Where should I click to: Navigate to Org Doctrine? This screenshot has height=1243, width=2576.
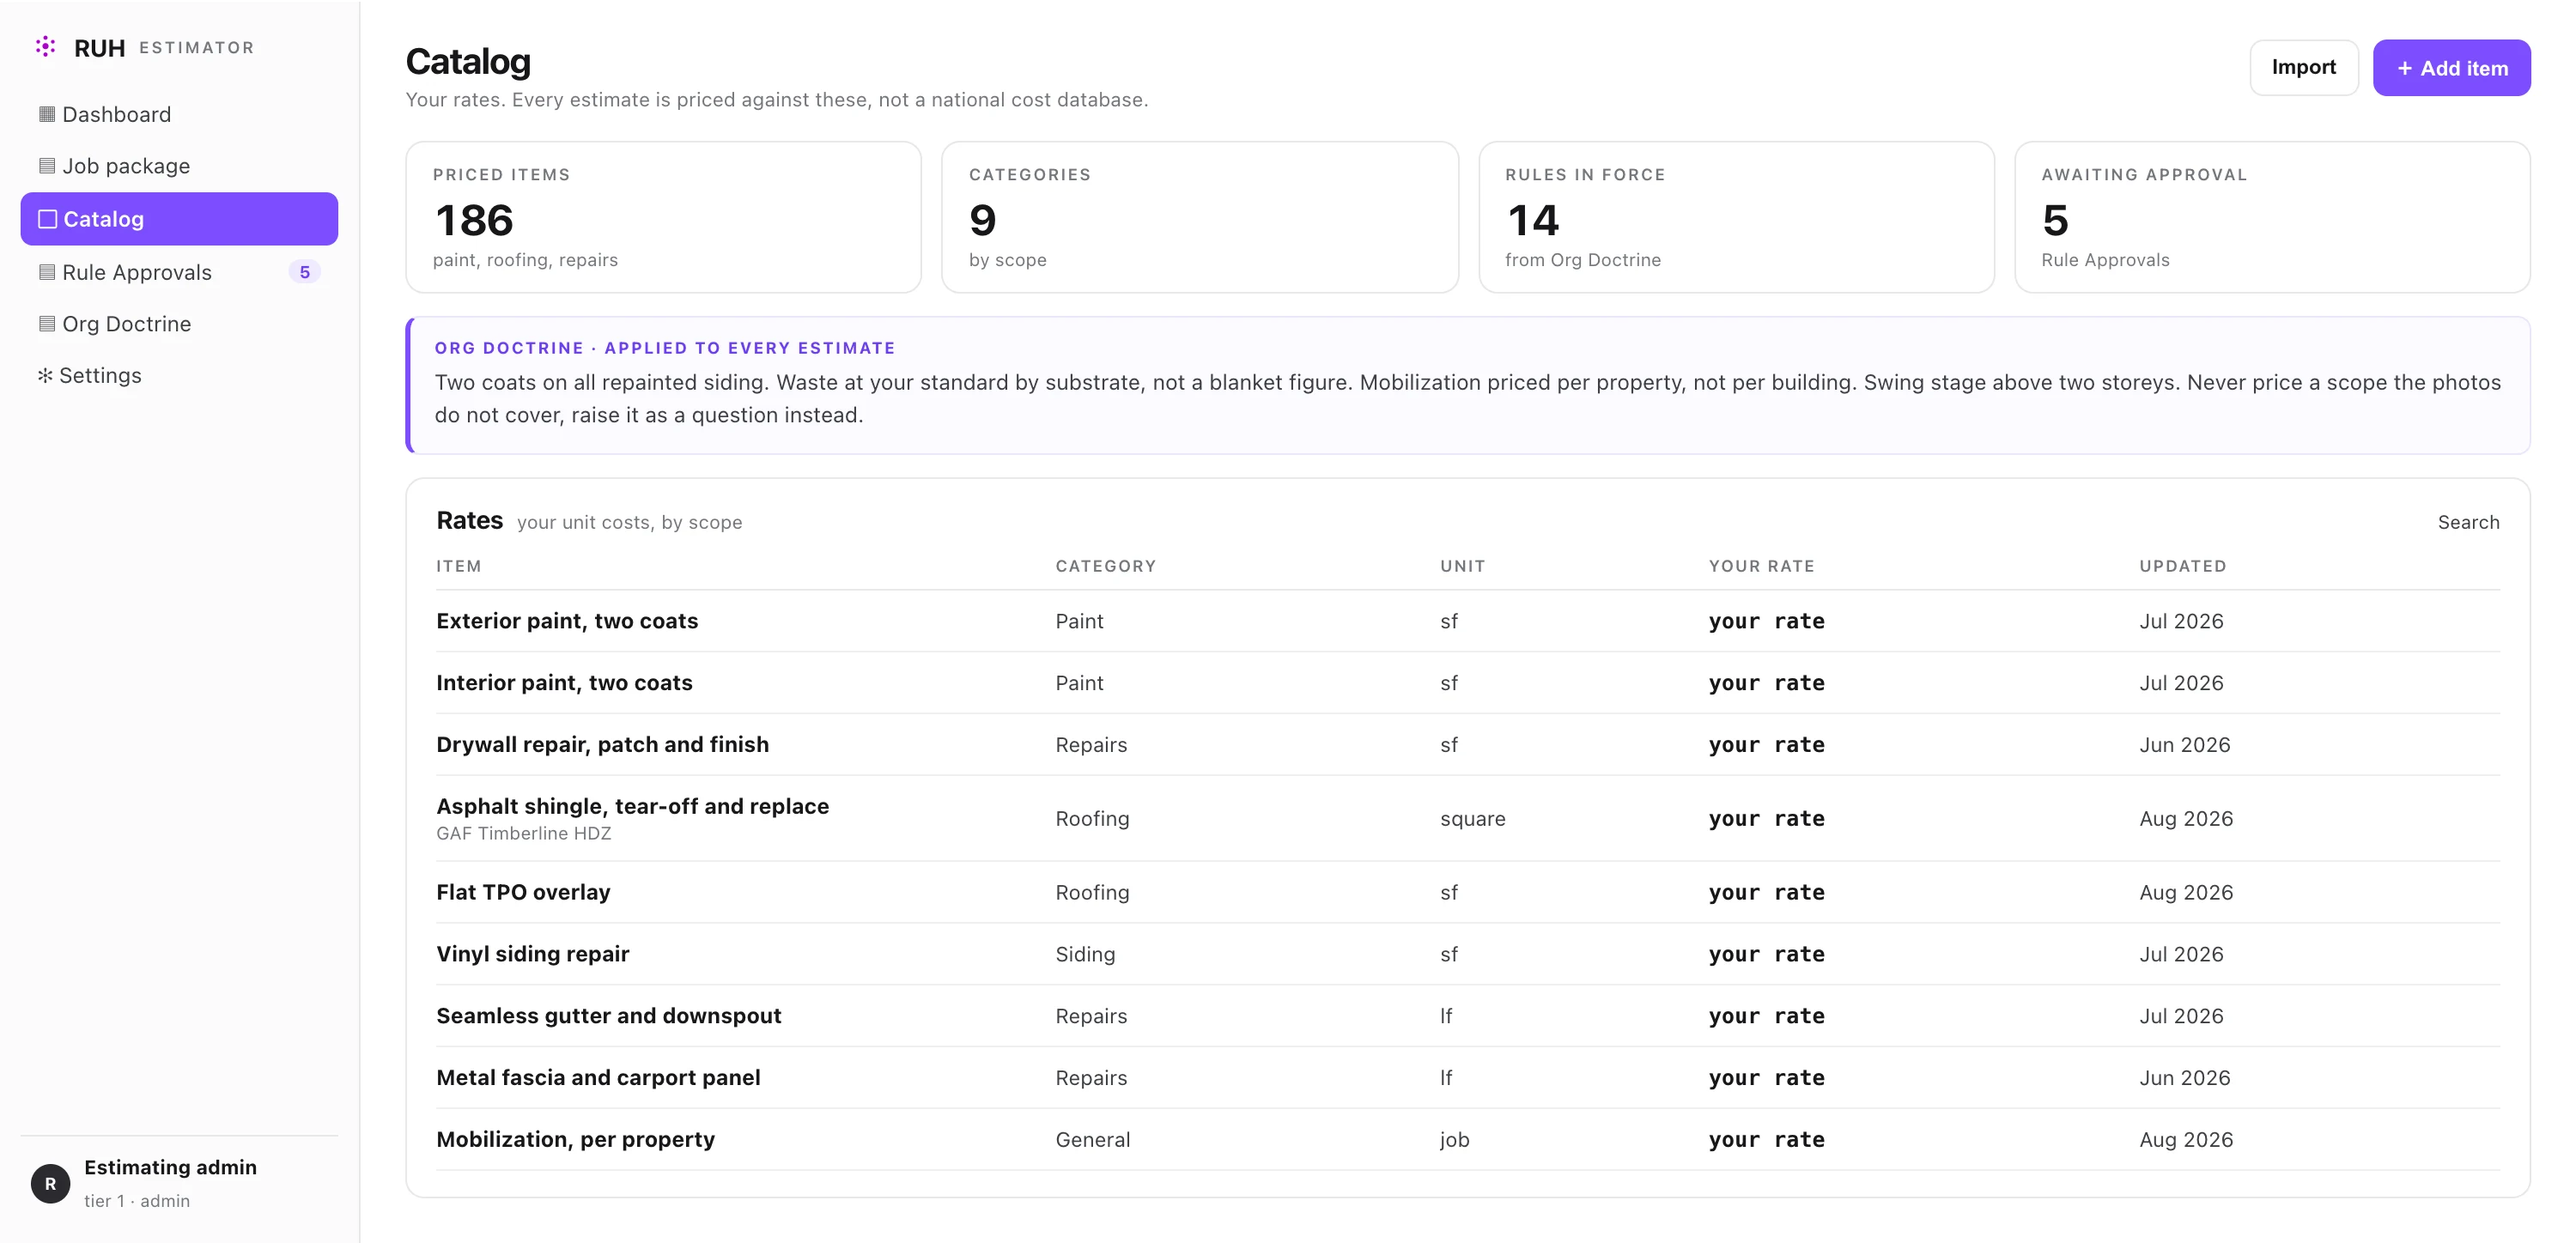tap(179, 324)
